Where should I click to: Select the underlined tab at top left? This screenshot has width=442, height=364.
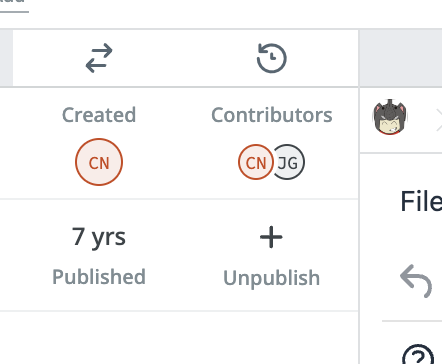(13, 5)
